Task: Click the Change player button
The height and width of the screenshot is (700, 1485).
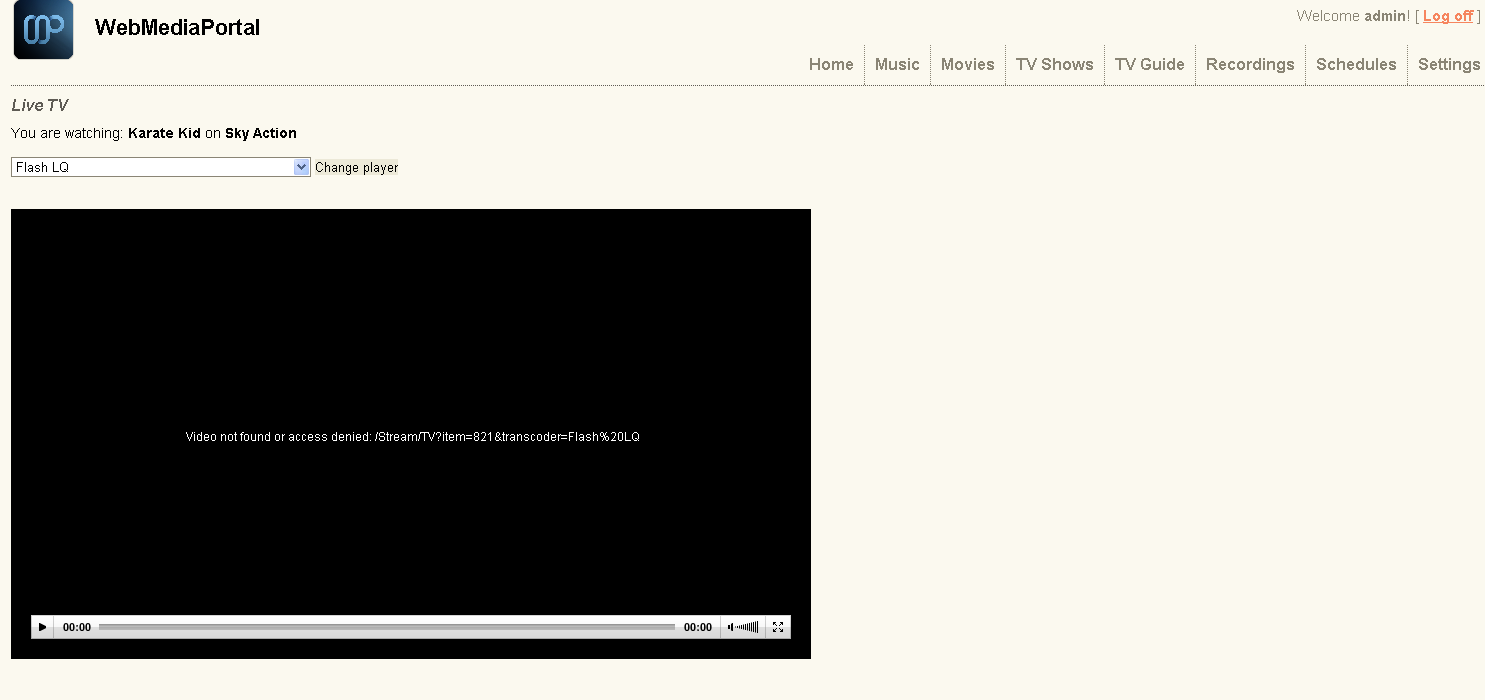Action: point(356,168)
